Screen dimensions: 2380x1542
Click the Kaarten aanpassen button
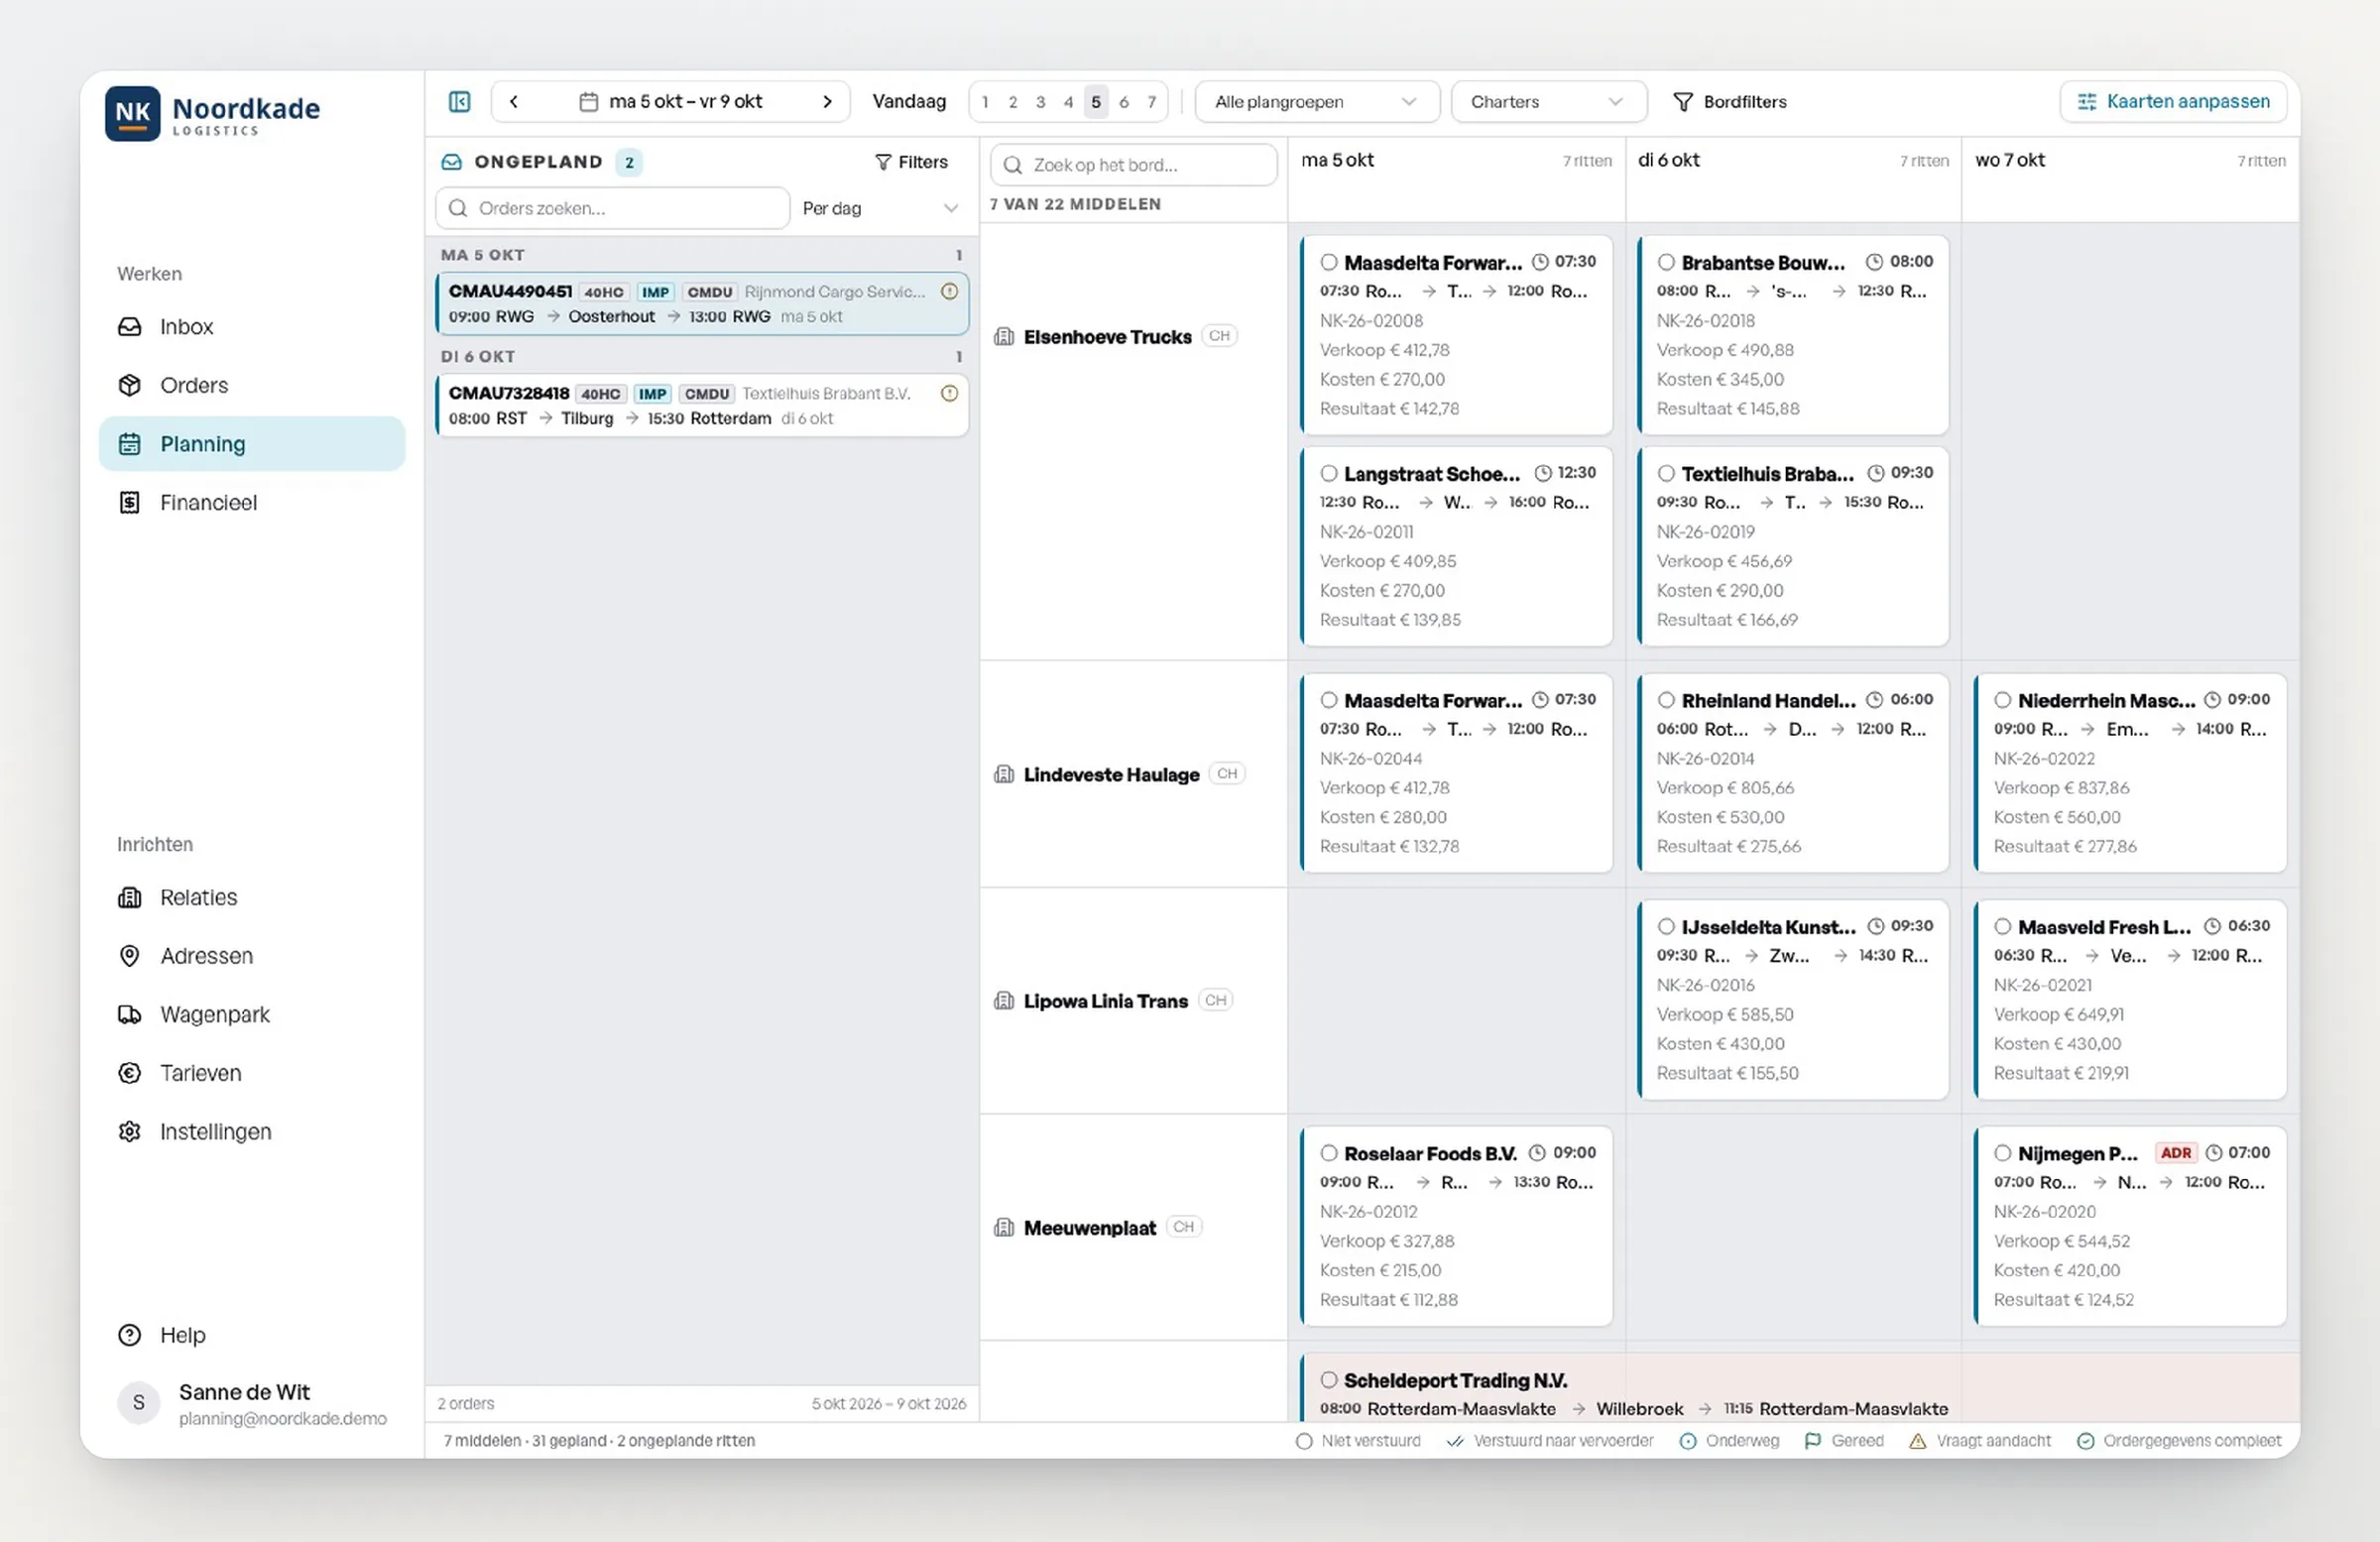coord(2173,101)
